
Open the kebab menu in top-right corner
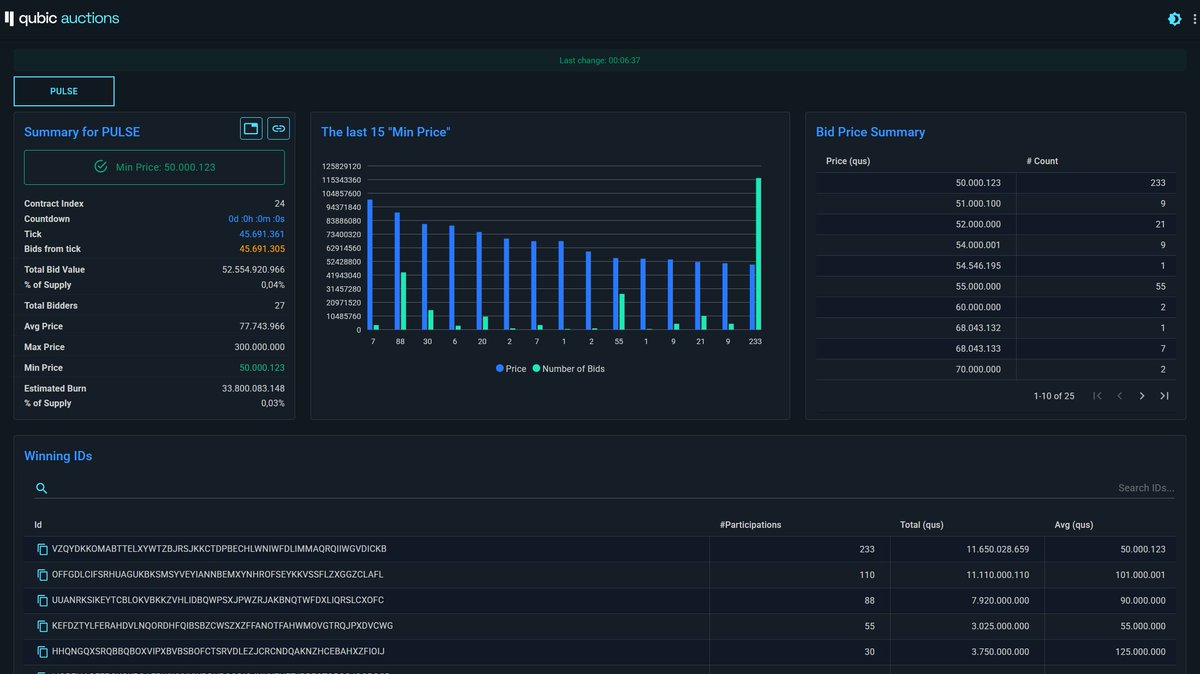click(1195, 18)
